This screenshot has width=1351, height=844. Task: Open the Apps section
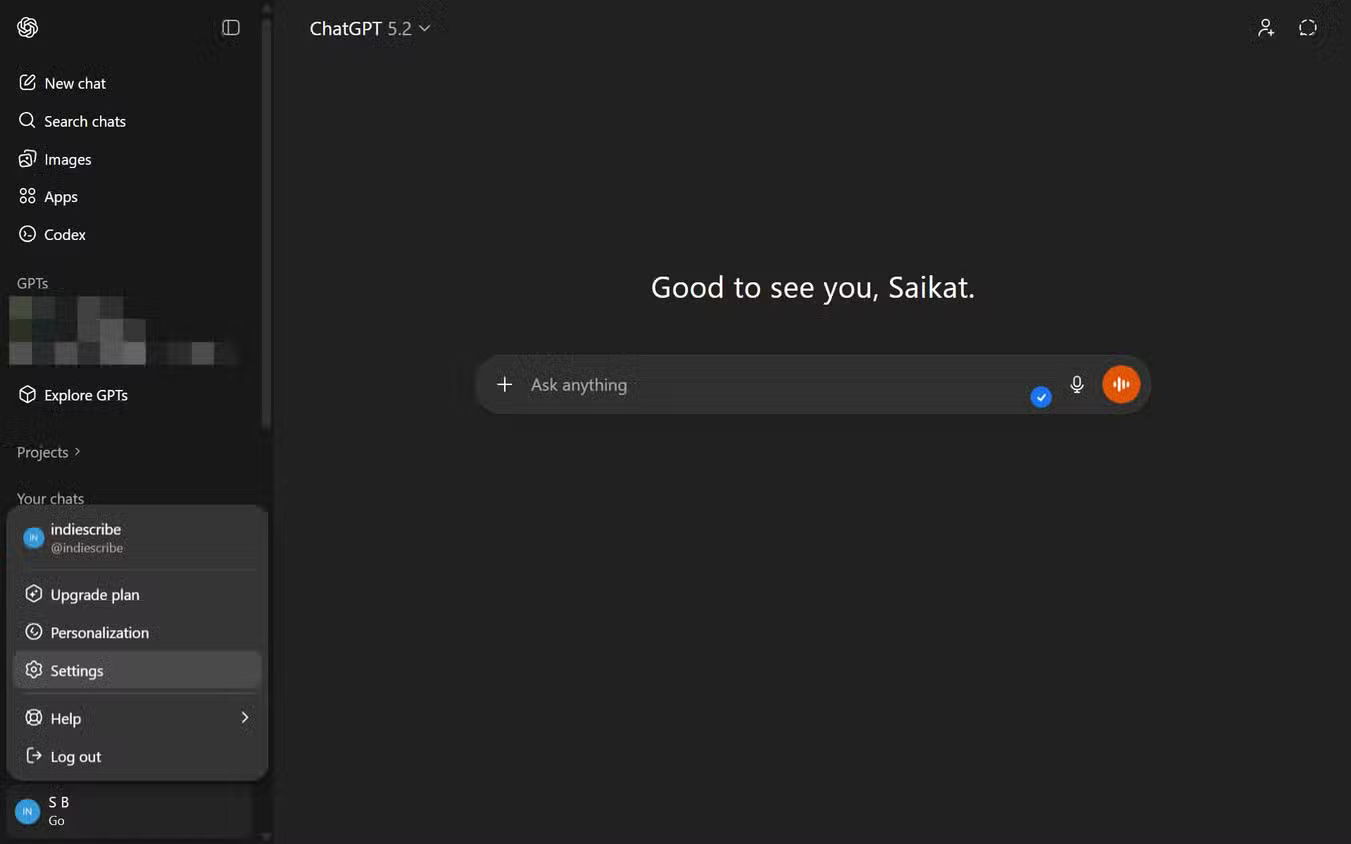pyautogui.click(x=60, y=197)
